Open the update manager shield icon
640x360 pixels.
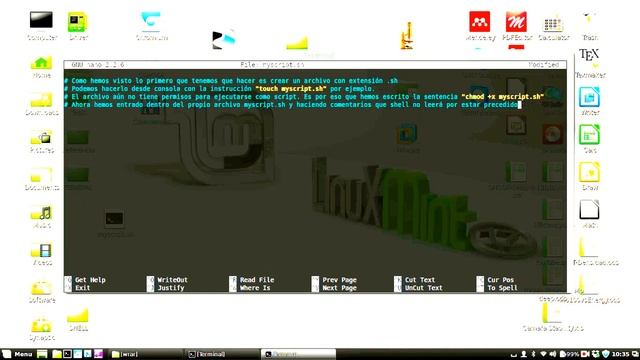(606, 354)
